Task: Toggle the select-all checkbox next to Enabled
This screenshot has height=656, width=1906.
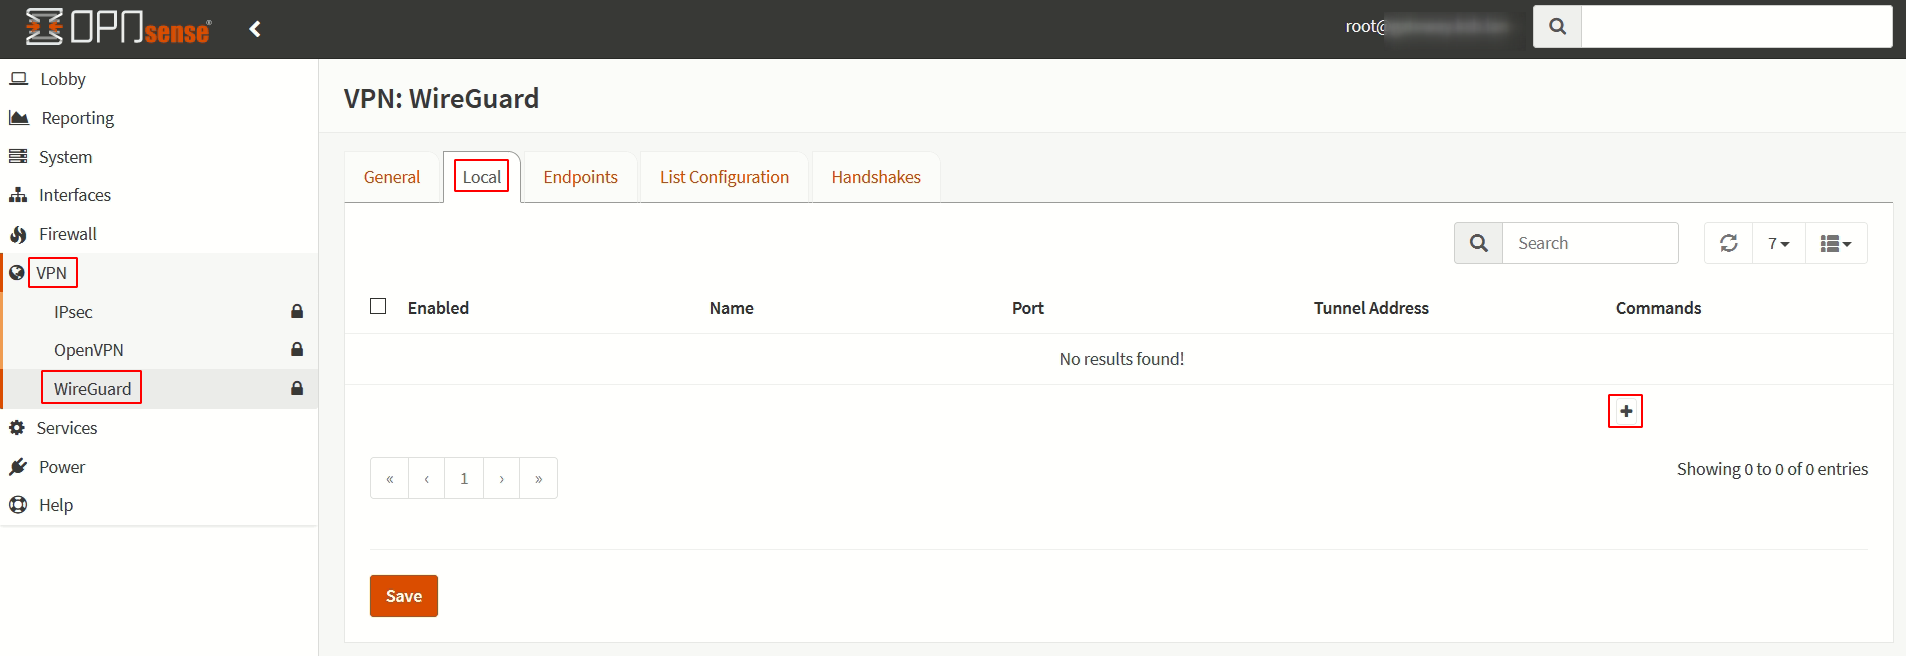Action: coord(378,306)
